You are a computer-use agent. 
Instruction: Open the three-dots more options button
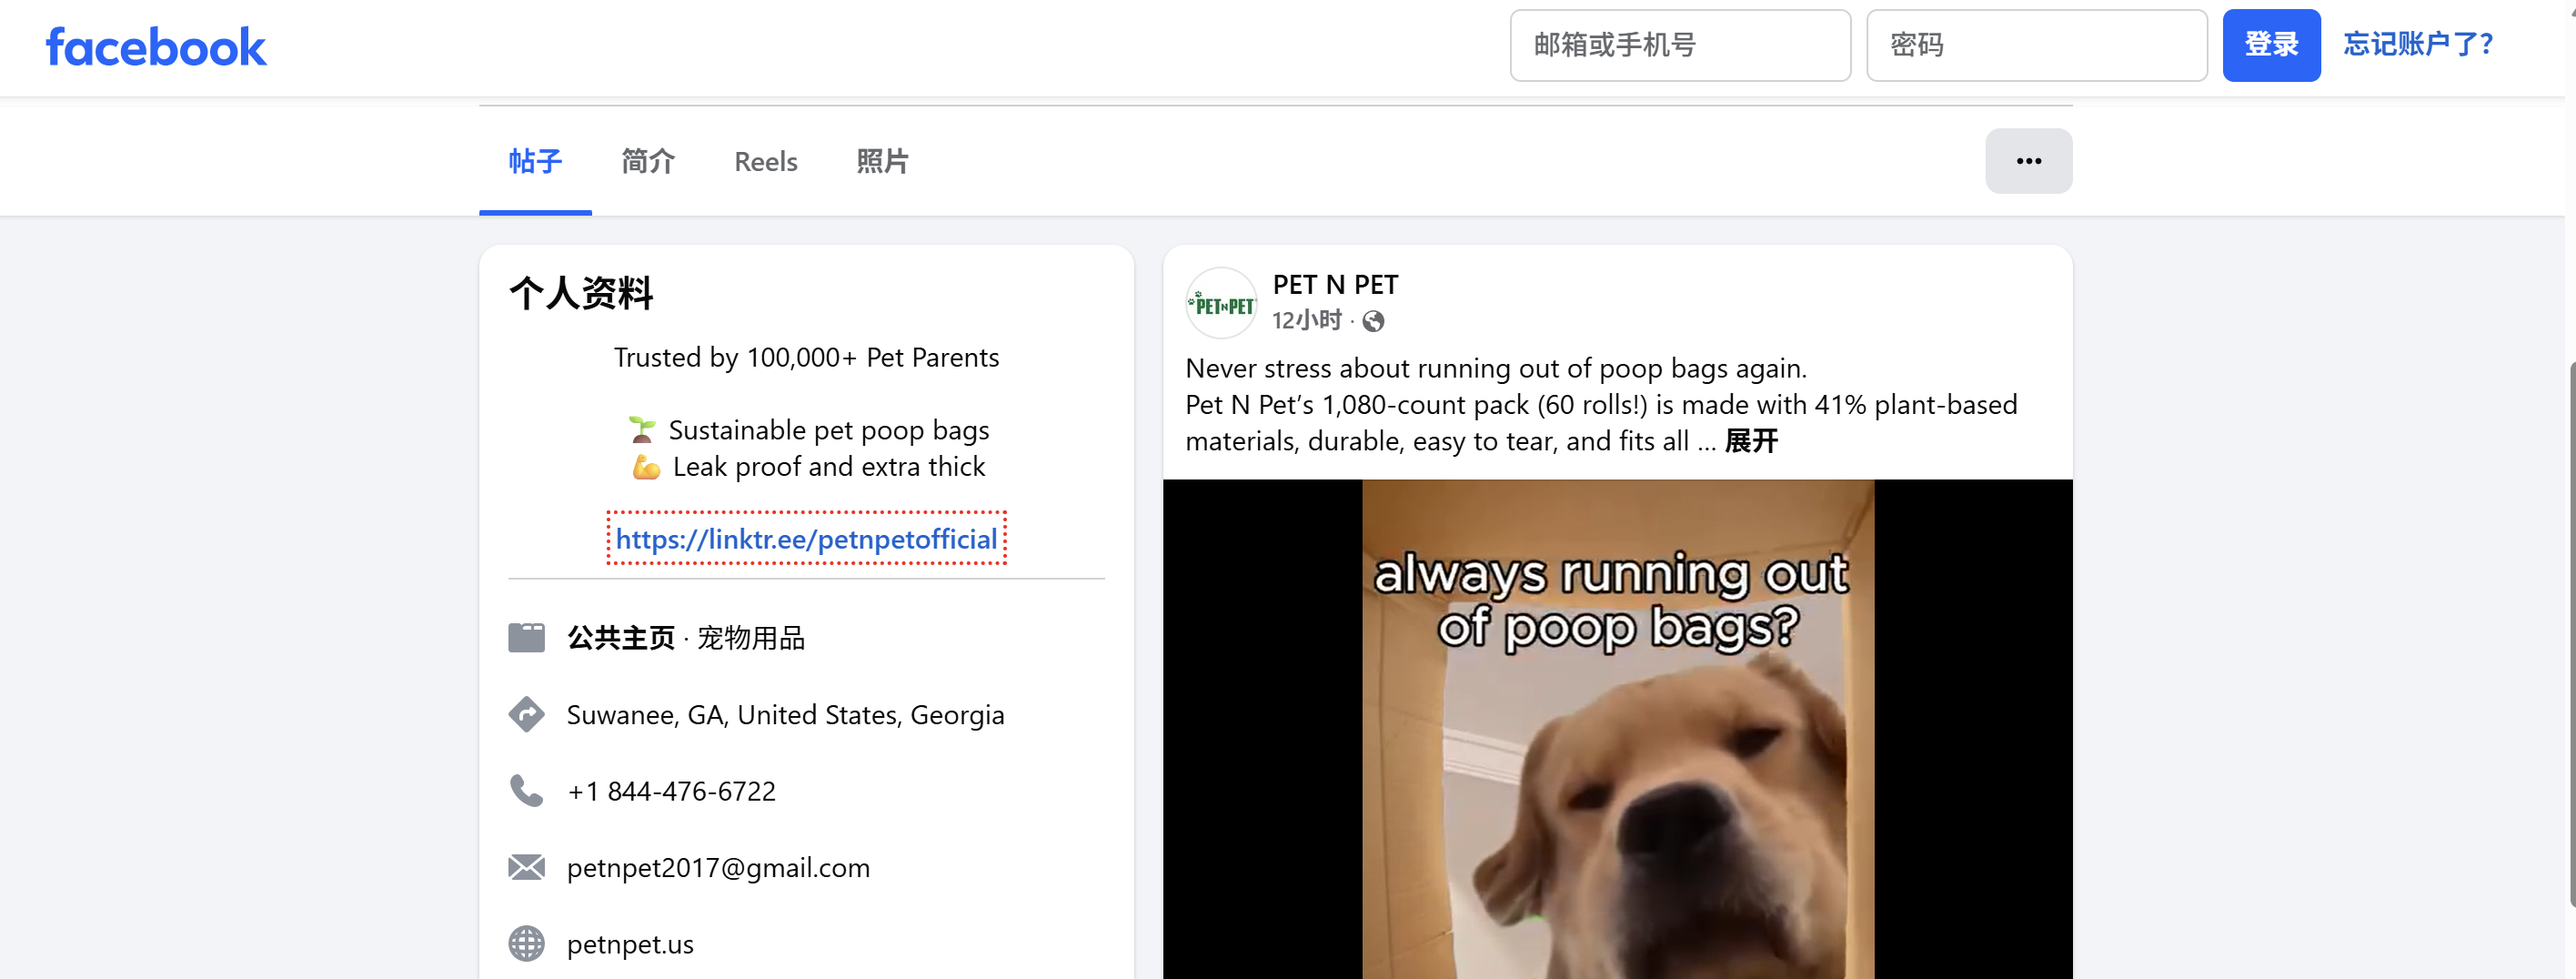point(2028,161)
